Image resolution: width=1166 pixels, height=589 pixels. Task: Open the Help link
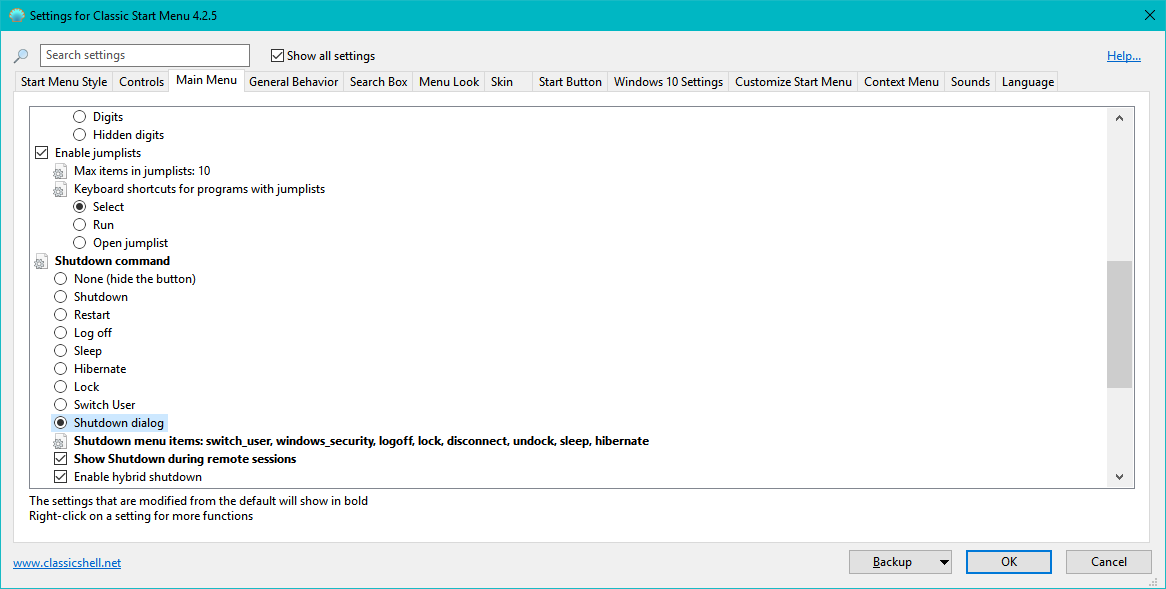point(1124,56)
